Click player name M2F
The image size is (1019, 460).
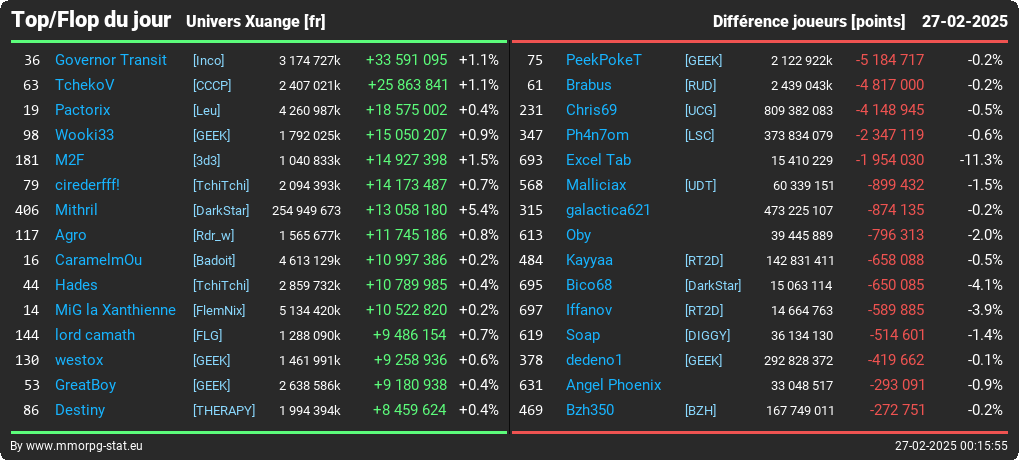coord(68,160)
